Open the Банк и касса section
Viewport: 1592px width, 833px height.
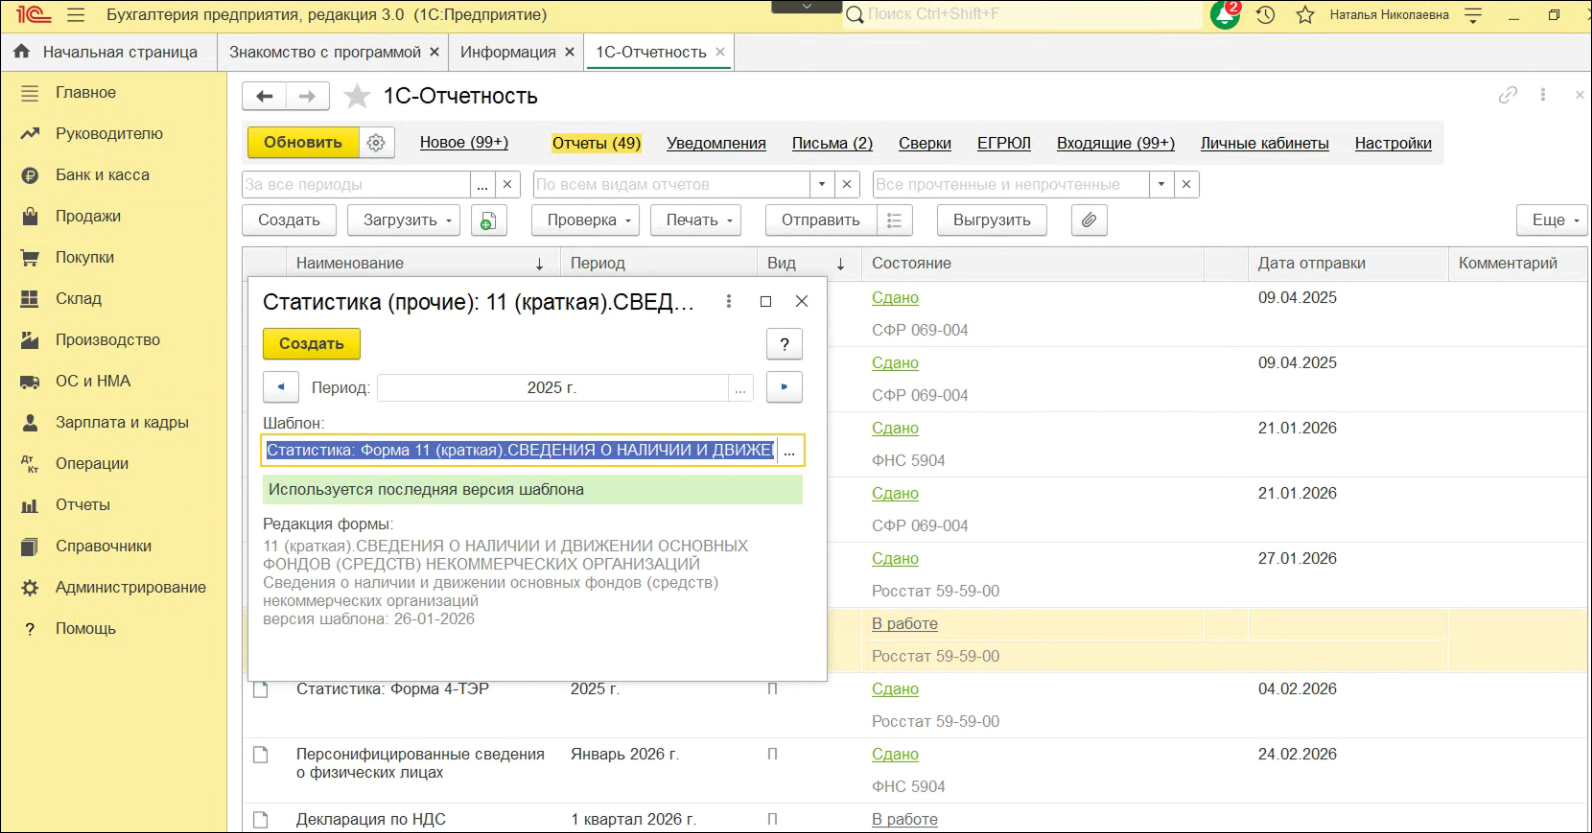pyautogui.click(x=103, y=175)
